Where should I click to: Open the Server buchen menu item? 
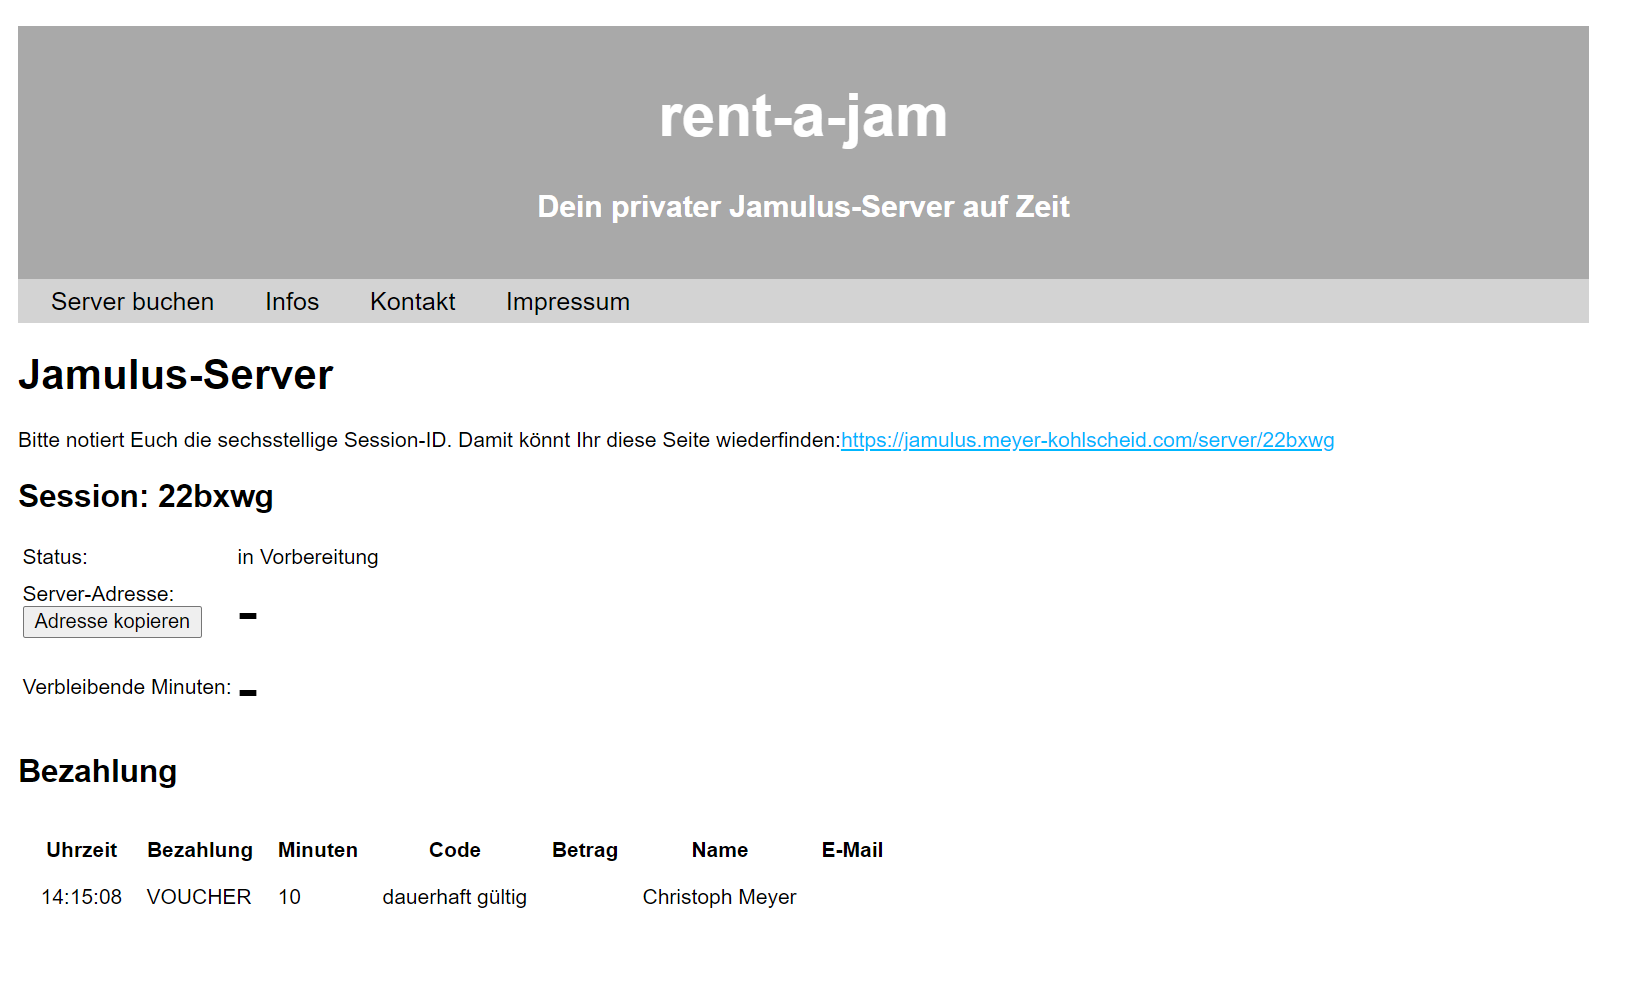click(132, 302)
